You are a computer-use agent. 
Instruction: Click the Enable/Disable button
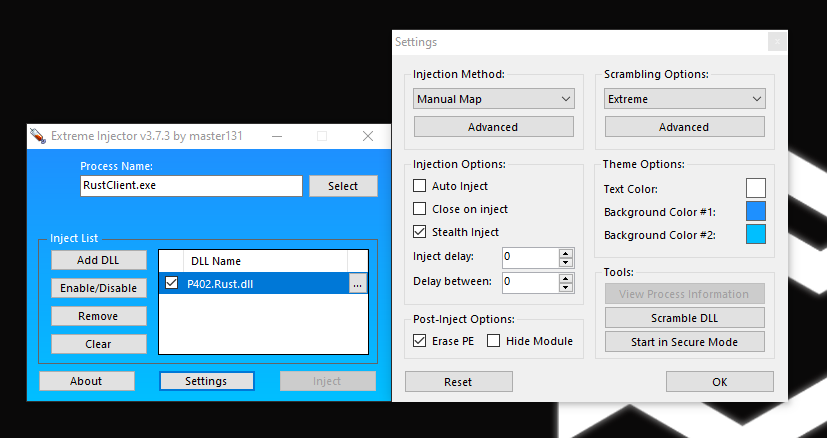point(99,288)
